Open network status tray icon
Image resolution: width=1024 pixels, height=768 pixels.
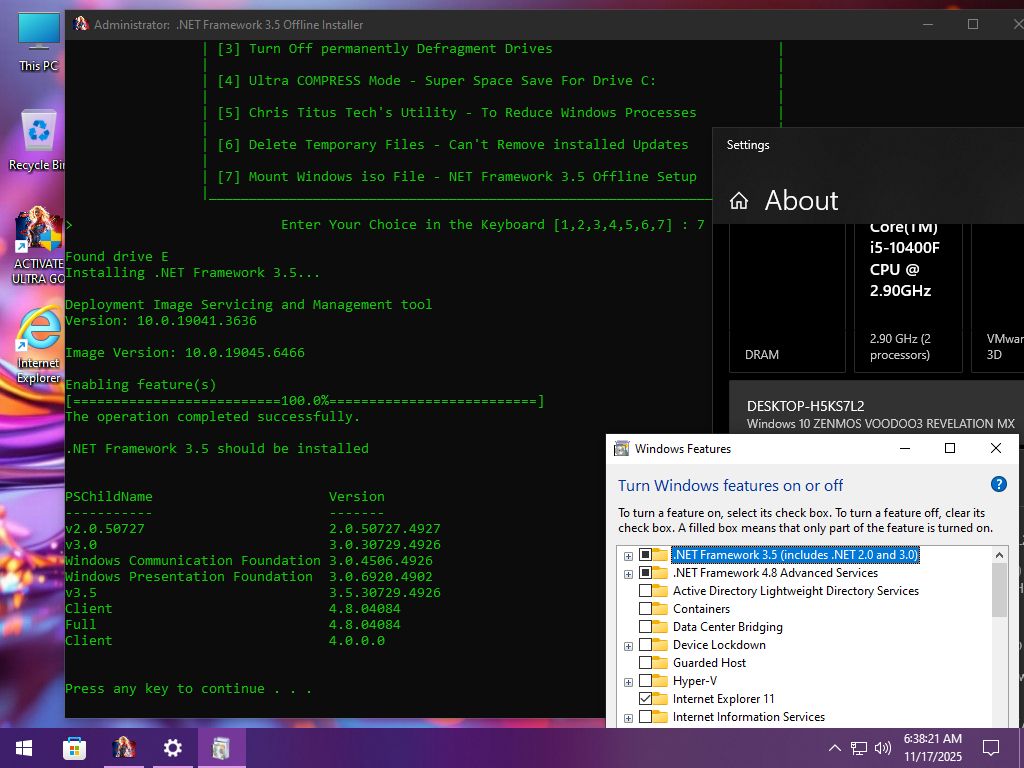point(858,748)
